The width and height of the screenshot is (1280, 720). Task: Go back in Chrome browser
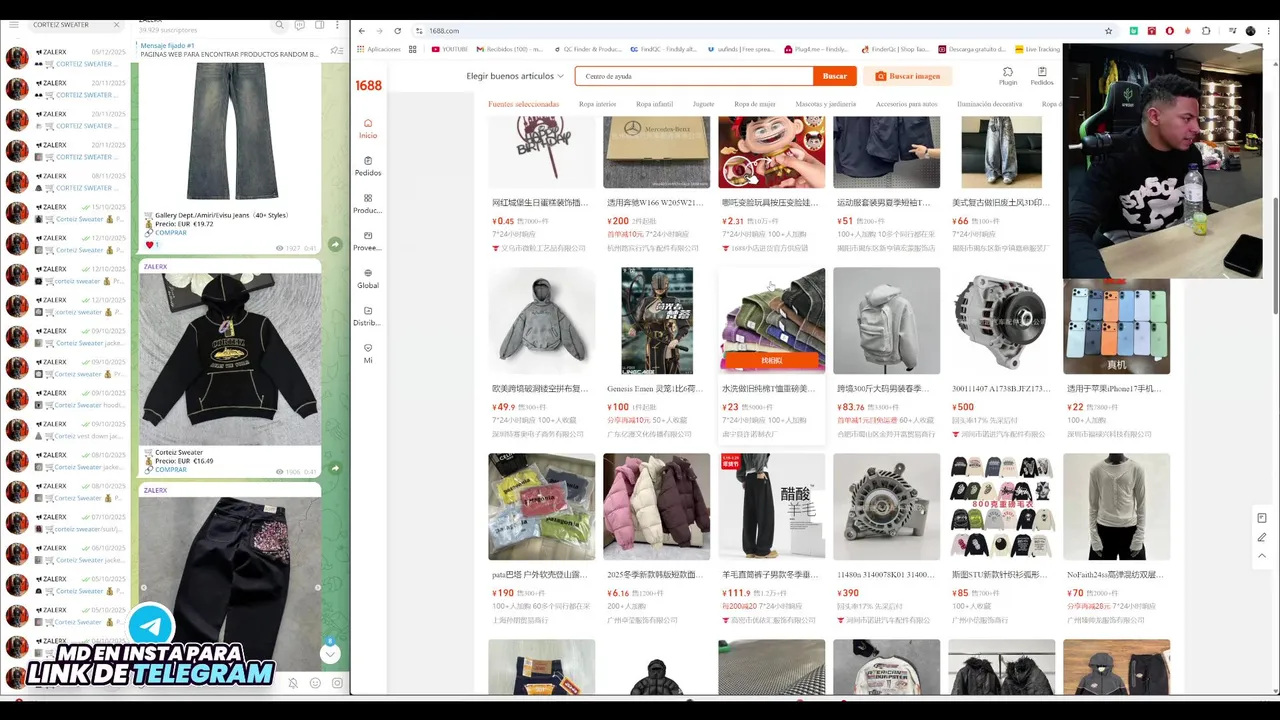pyautogui.click(x=362, y=31)
